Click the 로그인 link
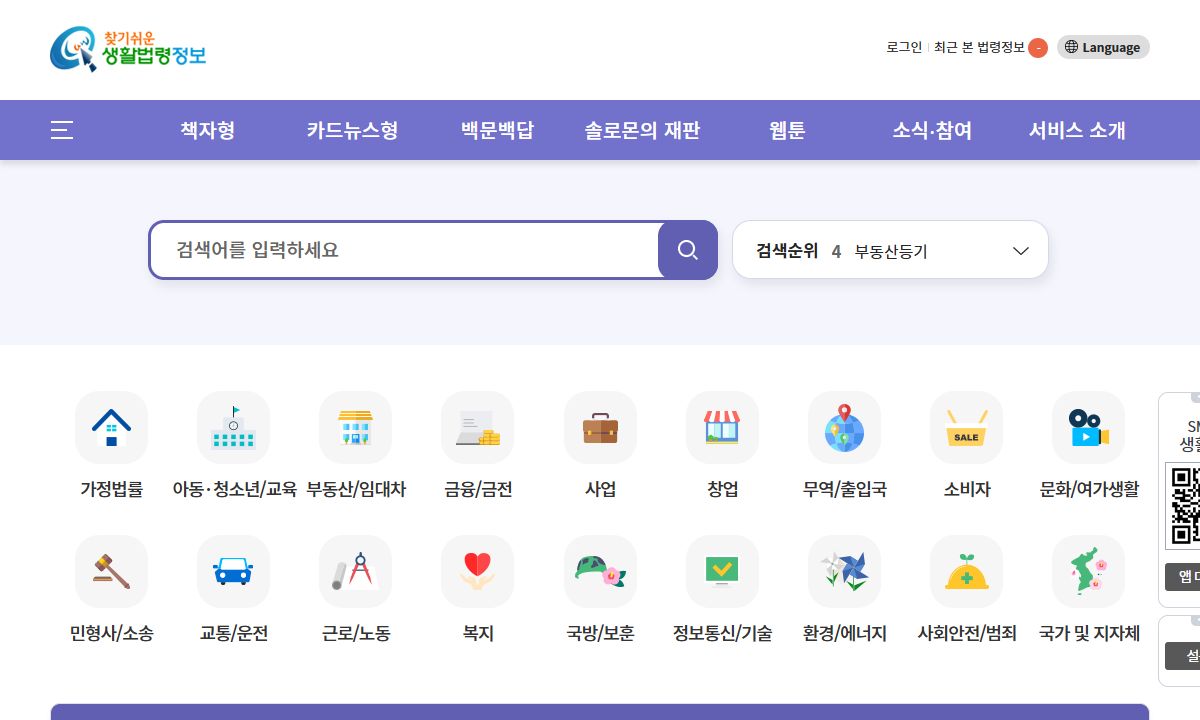Viewport: 1200px width, 720px height. pos(904,47)
